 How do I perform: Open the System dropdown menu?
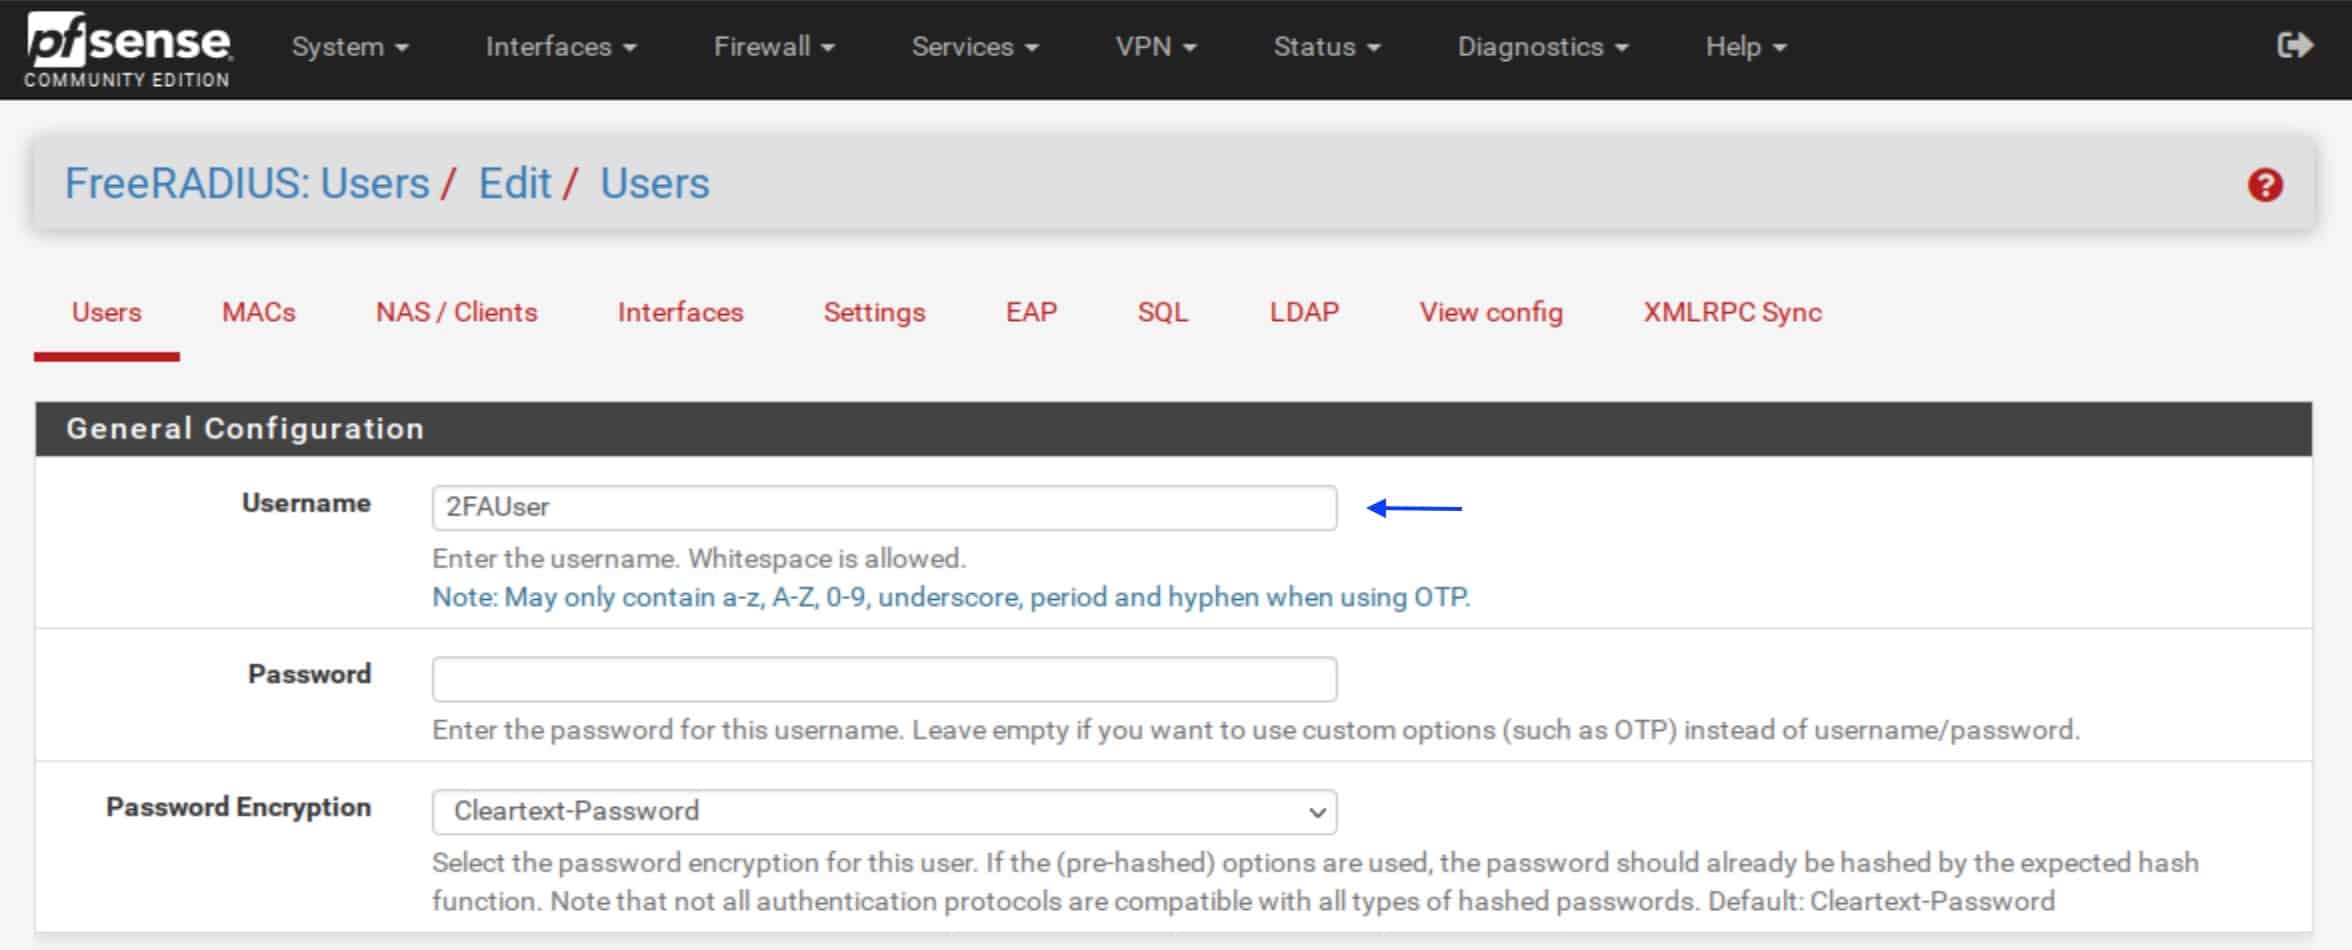(x=350, y=47)
